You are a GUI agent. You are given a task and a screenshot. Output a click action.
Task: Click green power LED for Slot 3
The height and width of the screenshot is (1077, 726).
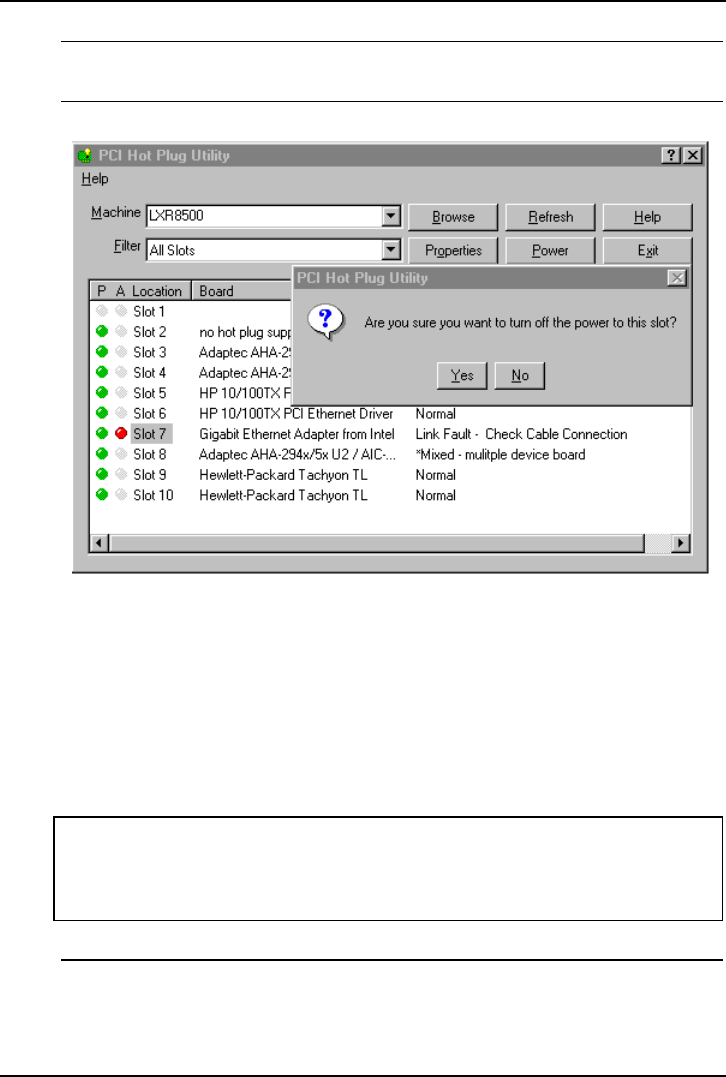pos(102,352)
